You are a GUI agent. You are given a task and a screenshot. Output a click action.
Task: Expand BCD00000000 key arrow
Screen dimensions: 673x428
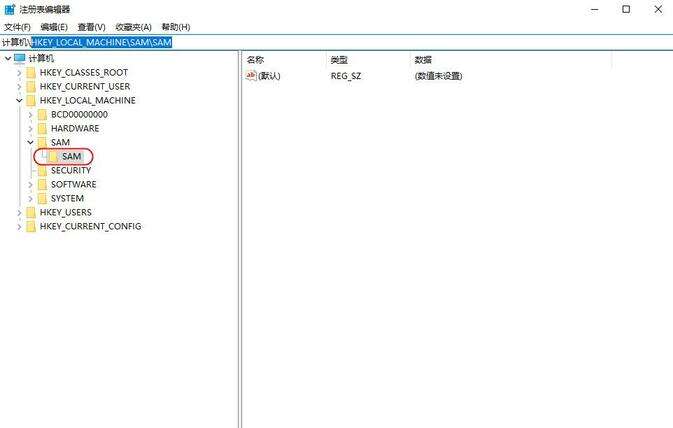pos(30,115)
